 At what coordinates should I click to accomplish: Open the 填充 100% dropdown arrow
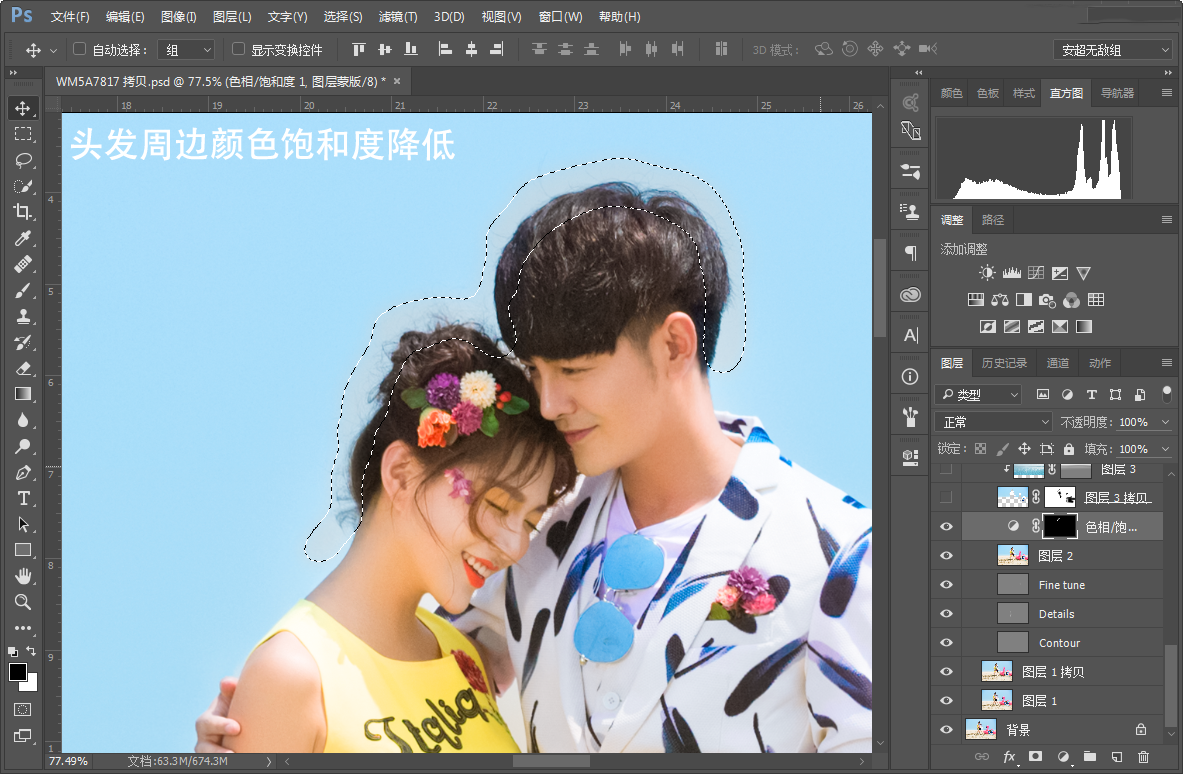coord(1166,449)
